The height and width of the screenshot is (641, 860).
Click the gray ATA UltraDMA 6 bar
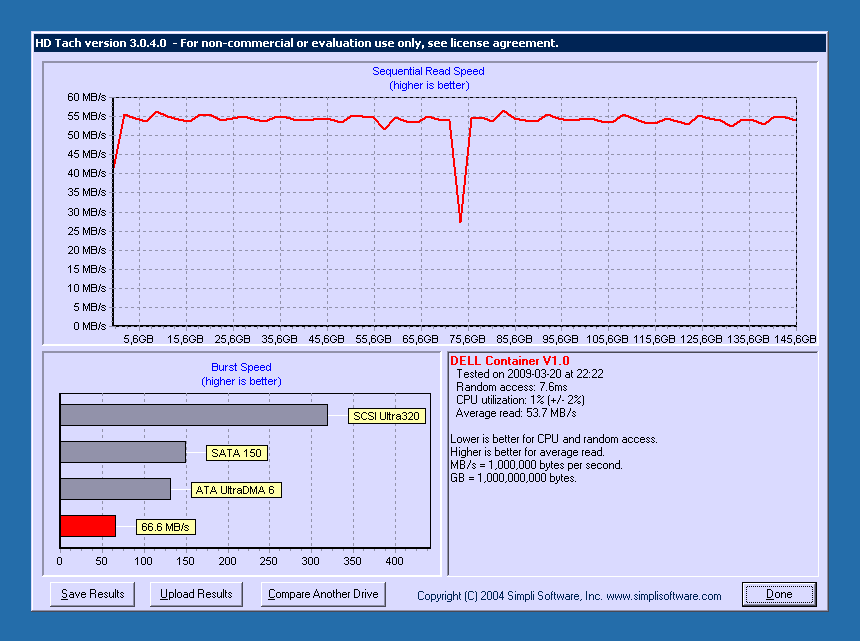pos(115,489)
